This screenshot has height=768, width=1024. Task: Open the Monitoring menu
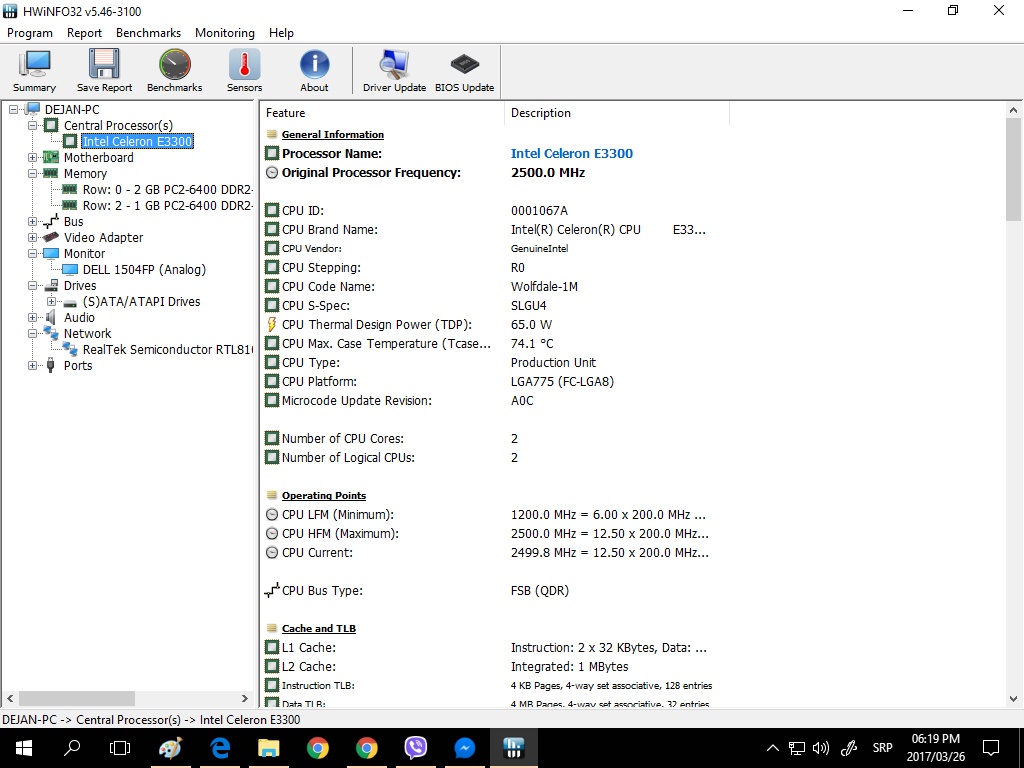[225, 33]
